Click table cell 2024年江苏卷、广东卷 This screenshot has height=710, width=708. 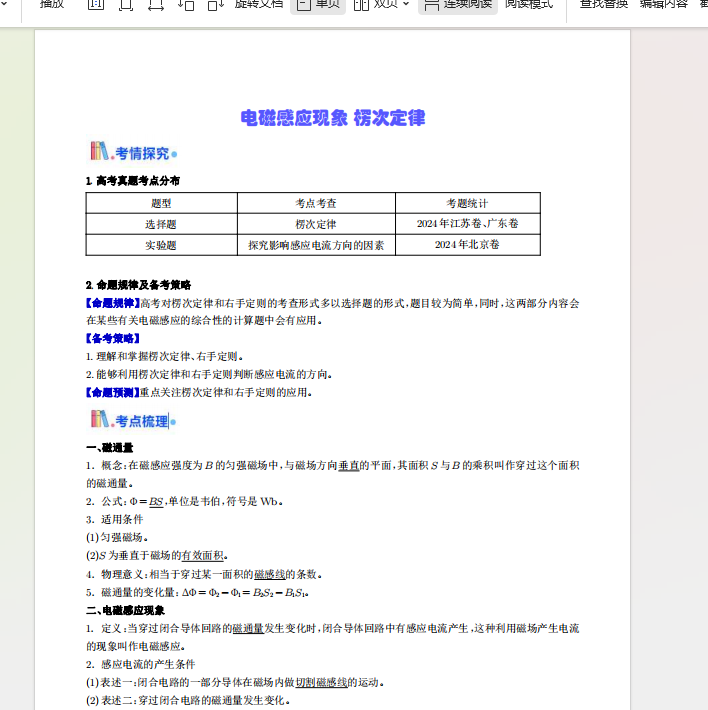(468, 224)
